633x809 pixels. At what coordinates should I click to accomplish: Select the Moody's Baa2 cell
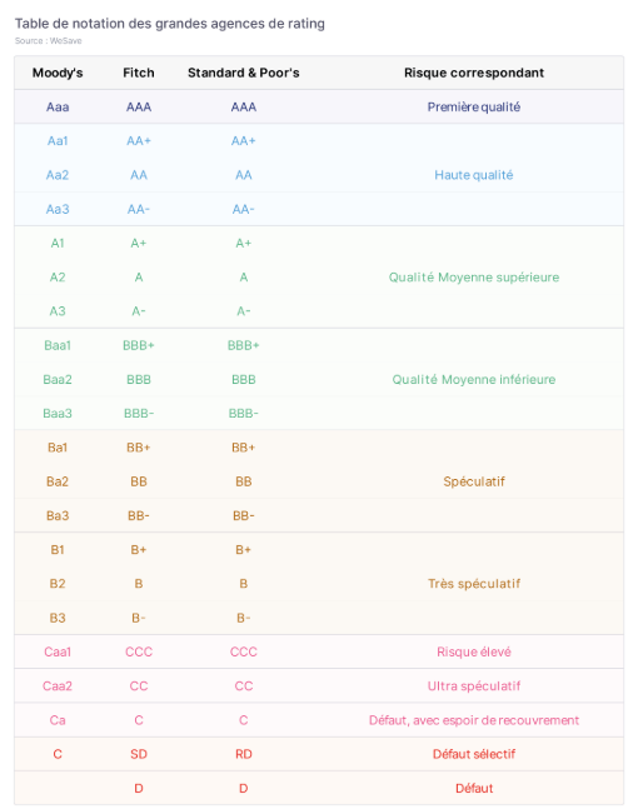coord(57,379)
